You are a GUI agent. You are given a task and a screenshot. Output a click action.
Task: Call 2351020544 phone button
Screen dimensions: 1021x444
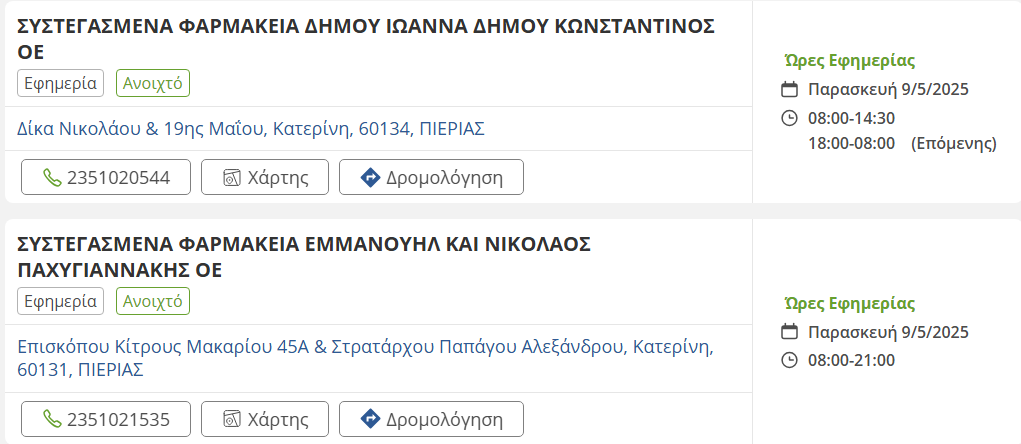pos(106,178)
